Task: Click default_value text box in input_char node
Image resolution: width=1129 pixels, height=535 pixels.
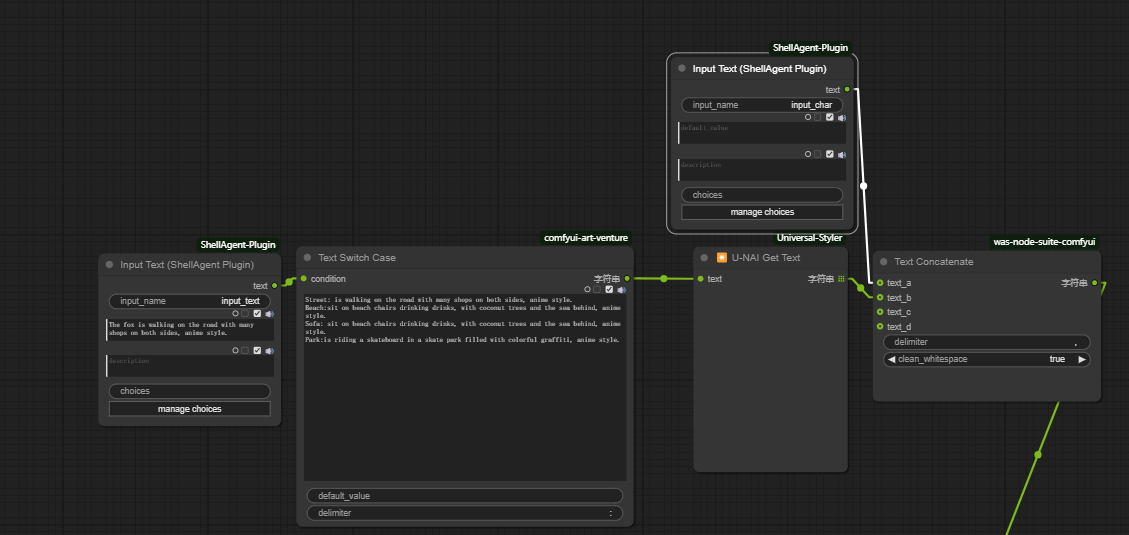Action: pos(762,133)
